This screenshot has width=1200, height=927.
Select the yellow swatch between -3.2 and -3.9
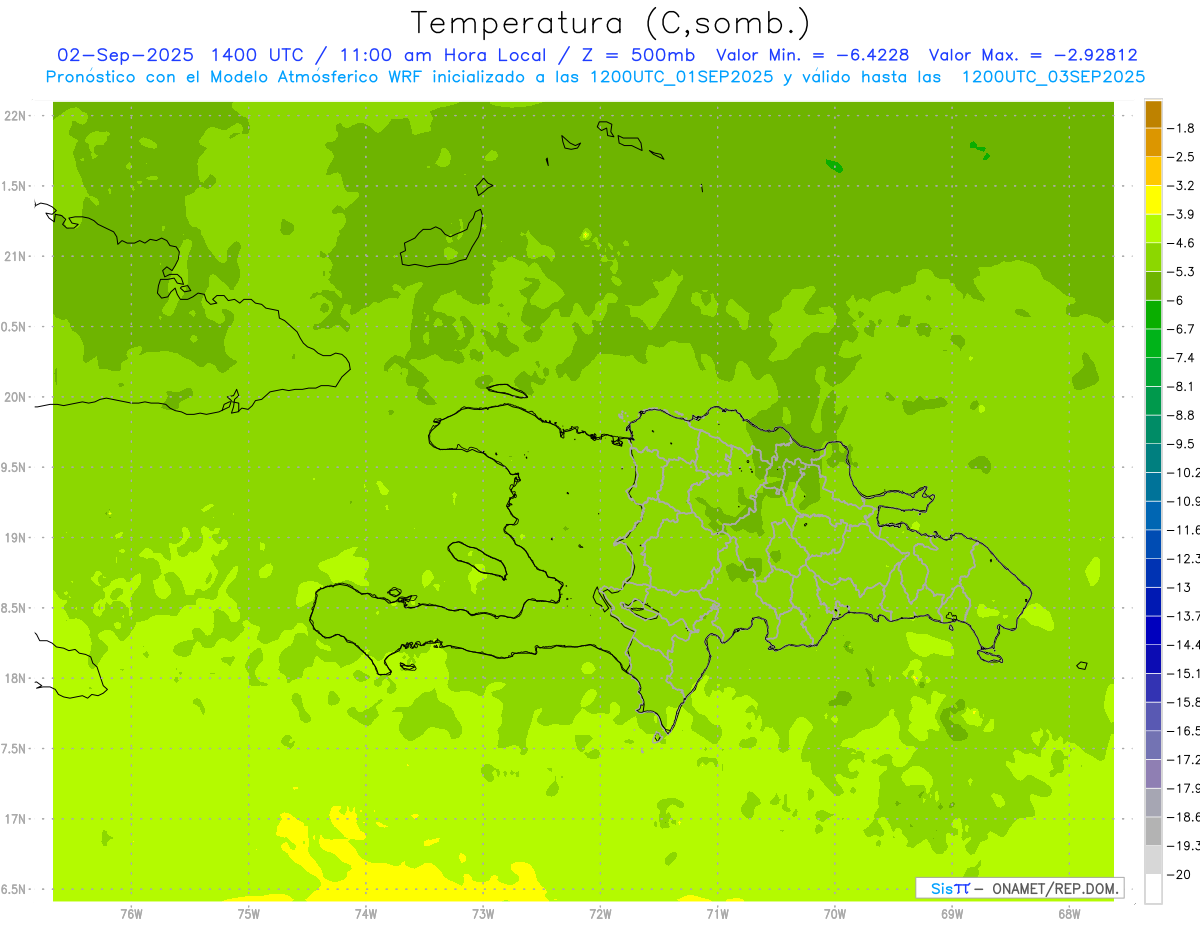coord(1153,200)
